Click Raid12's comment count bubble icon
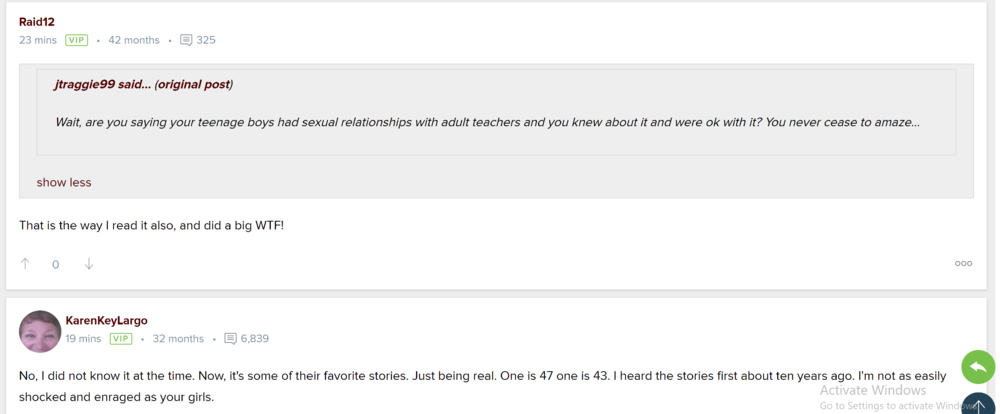Screen dimensions: 1000x414 point(186,41)
